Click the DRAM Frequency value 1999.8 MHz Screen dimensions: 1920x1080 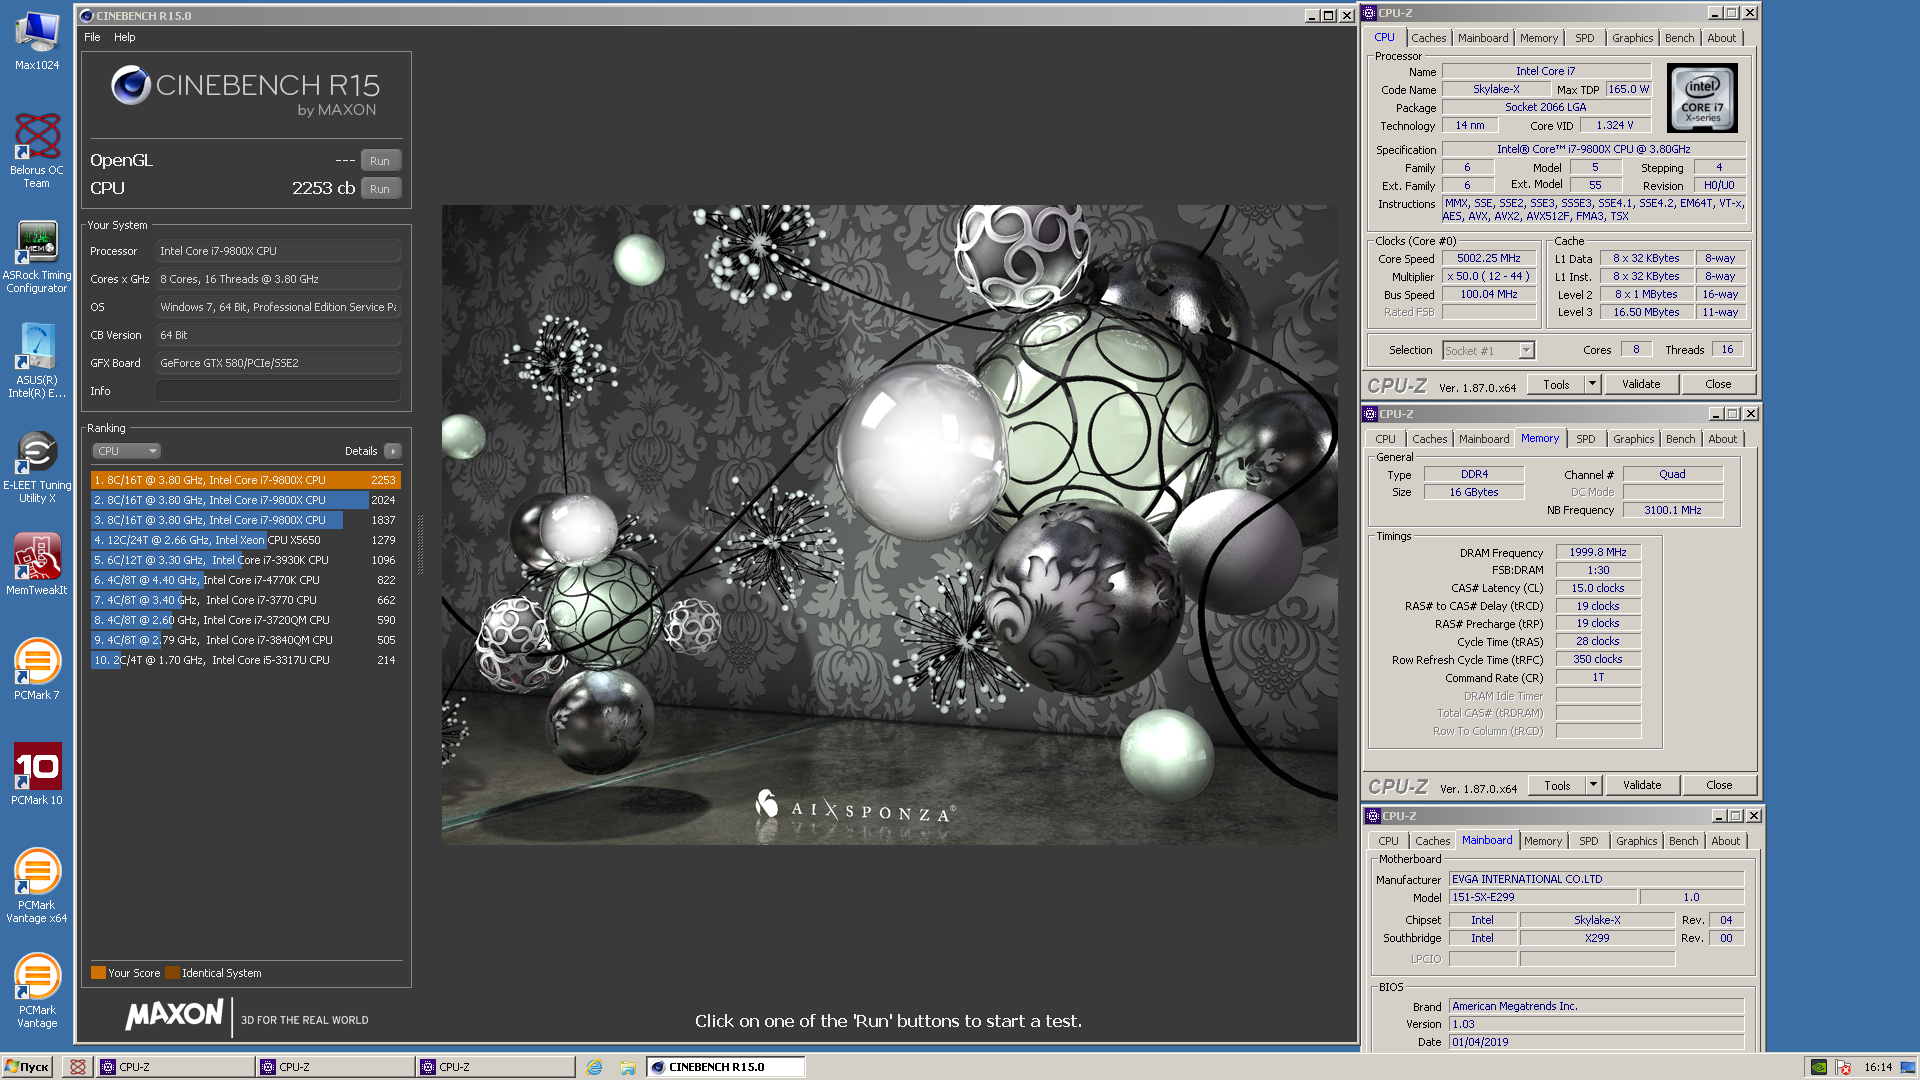[x=1597, y=553]
